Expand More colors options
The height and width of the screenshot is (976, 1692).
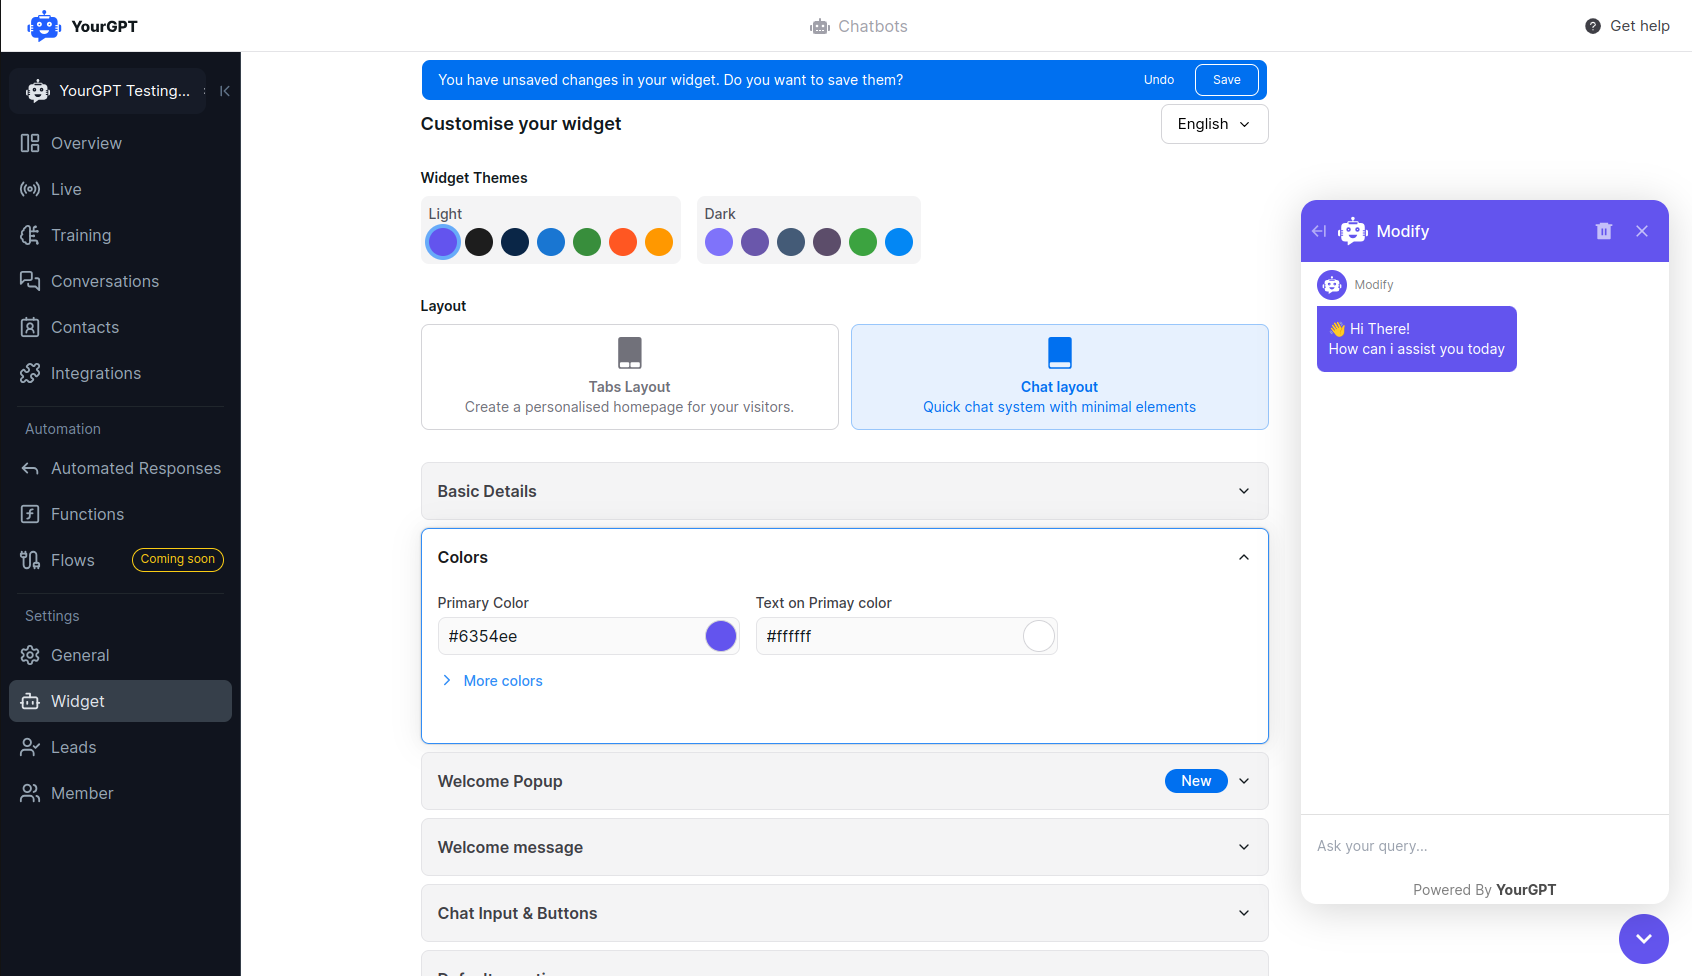(492, 681)
